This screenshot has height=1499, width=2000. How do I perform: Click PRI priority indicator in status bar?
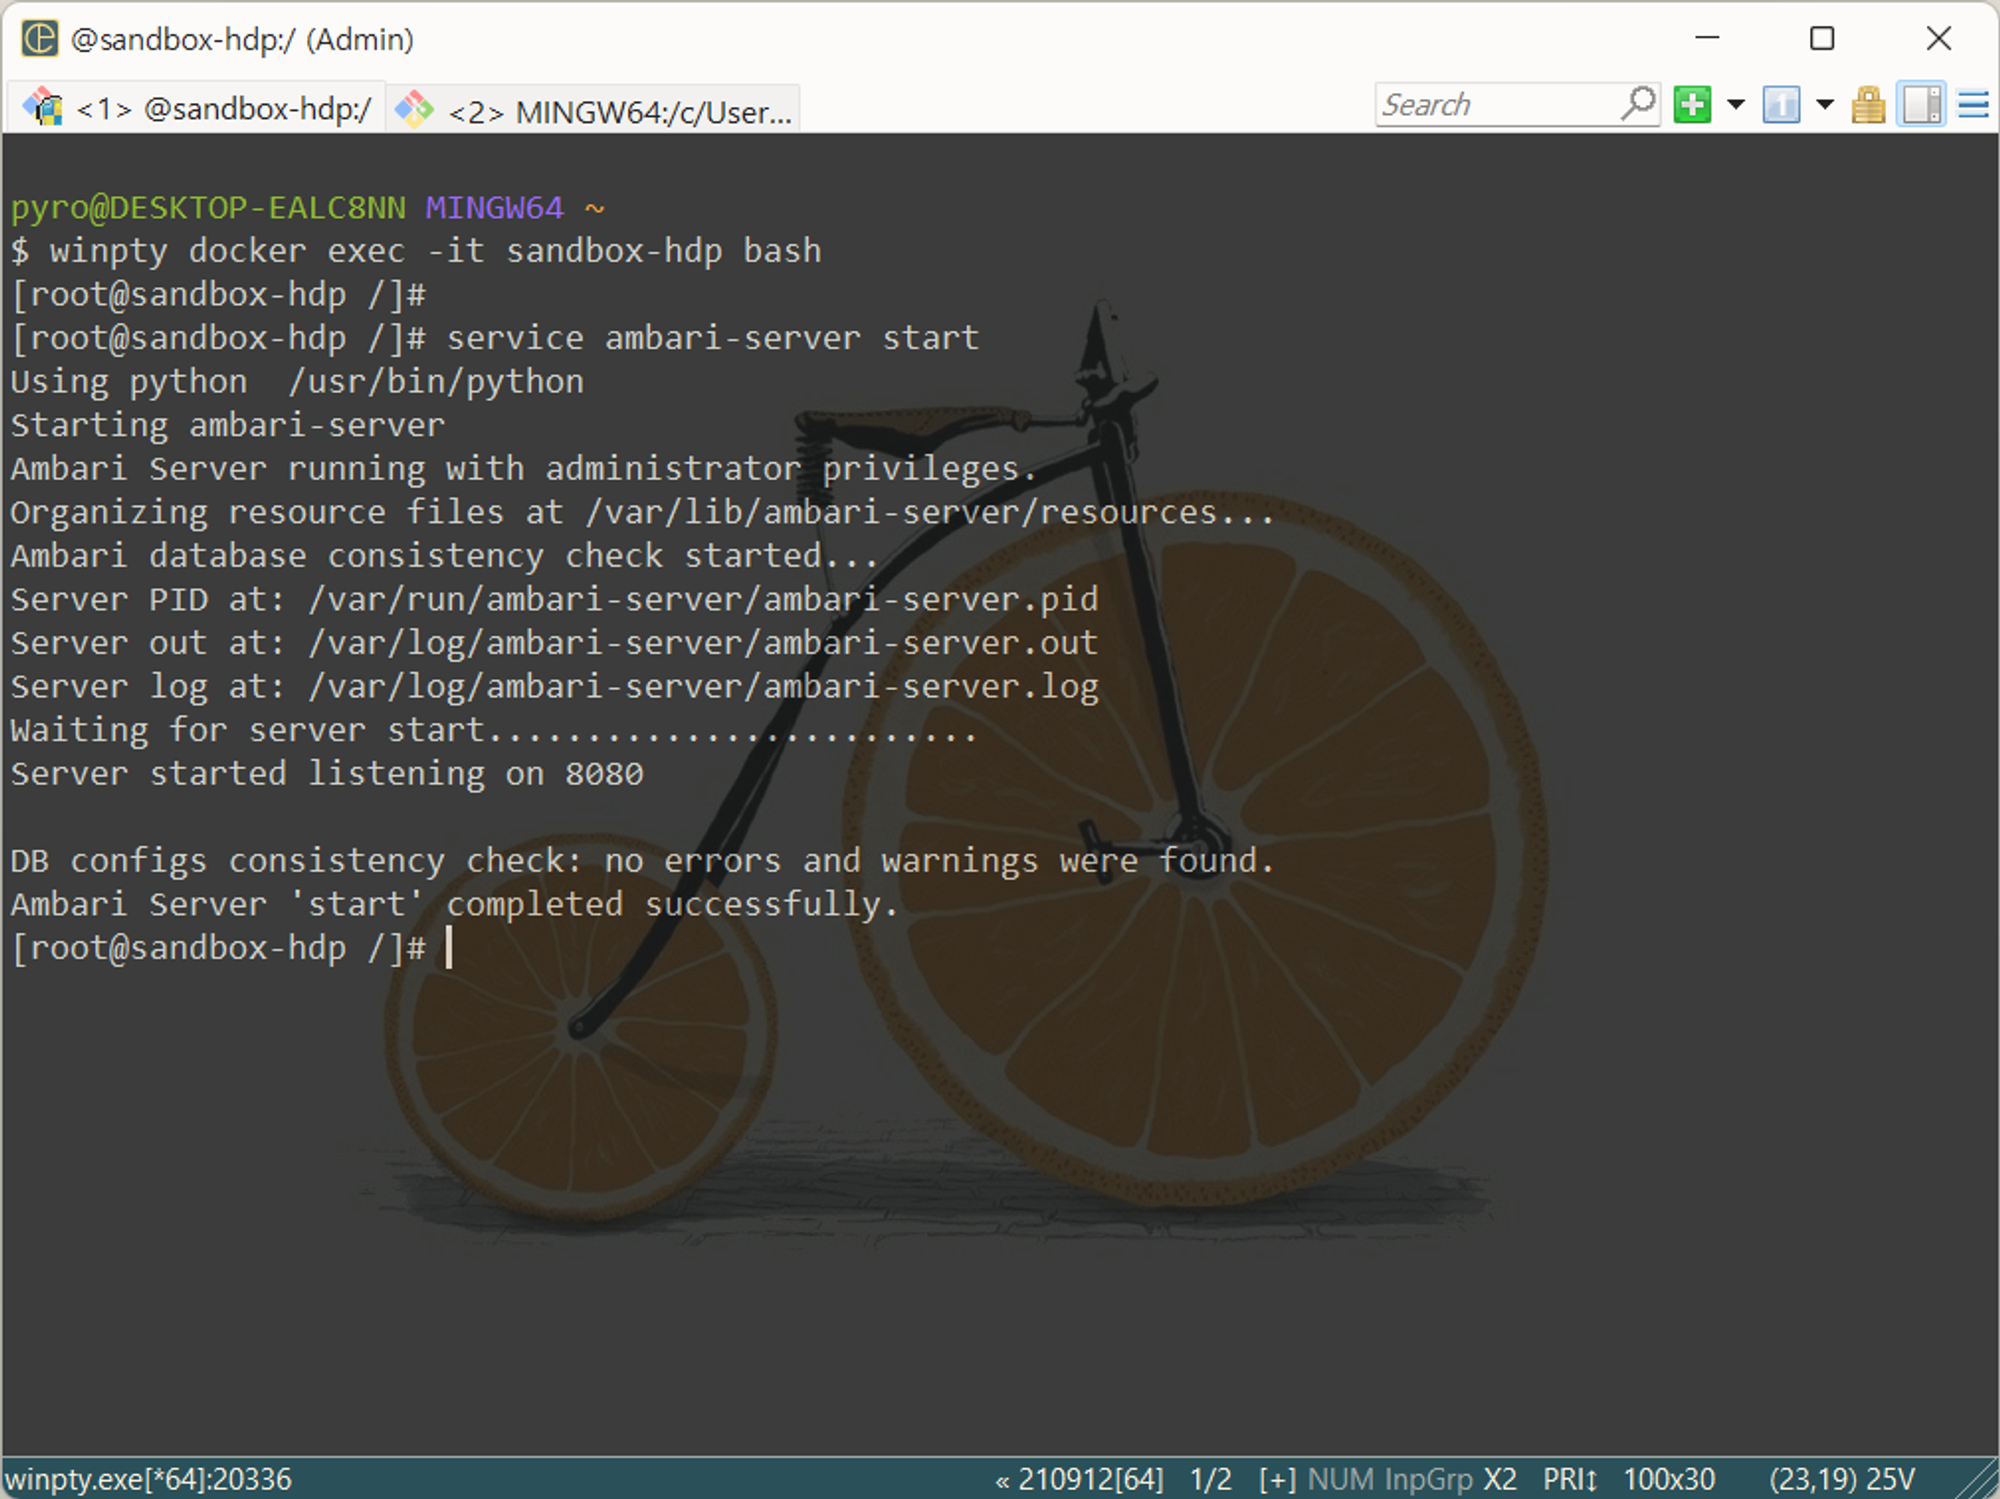point(1570,1479)
